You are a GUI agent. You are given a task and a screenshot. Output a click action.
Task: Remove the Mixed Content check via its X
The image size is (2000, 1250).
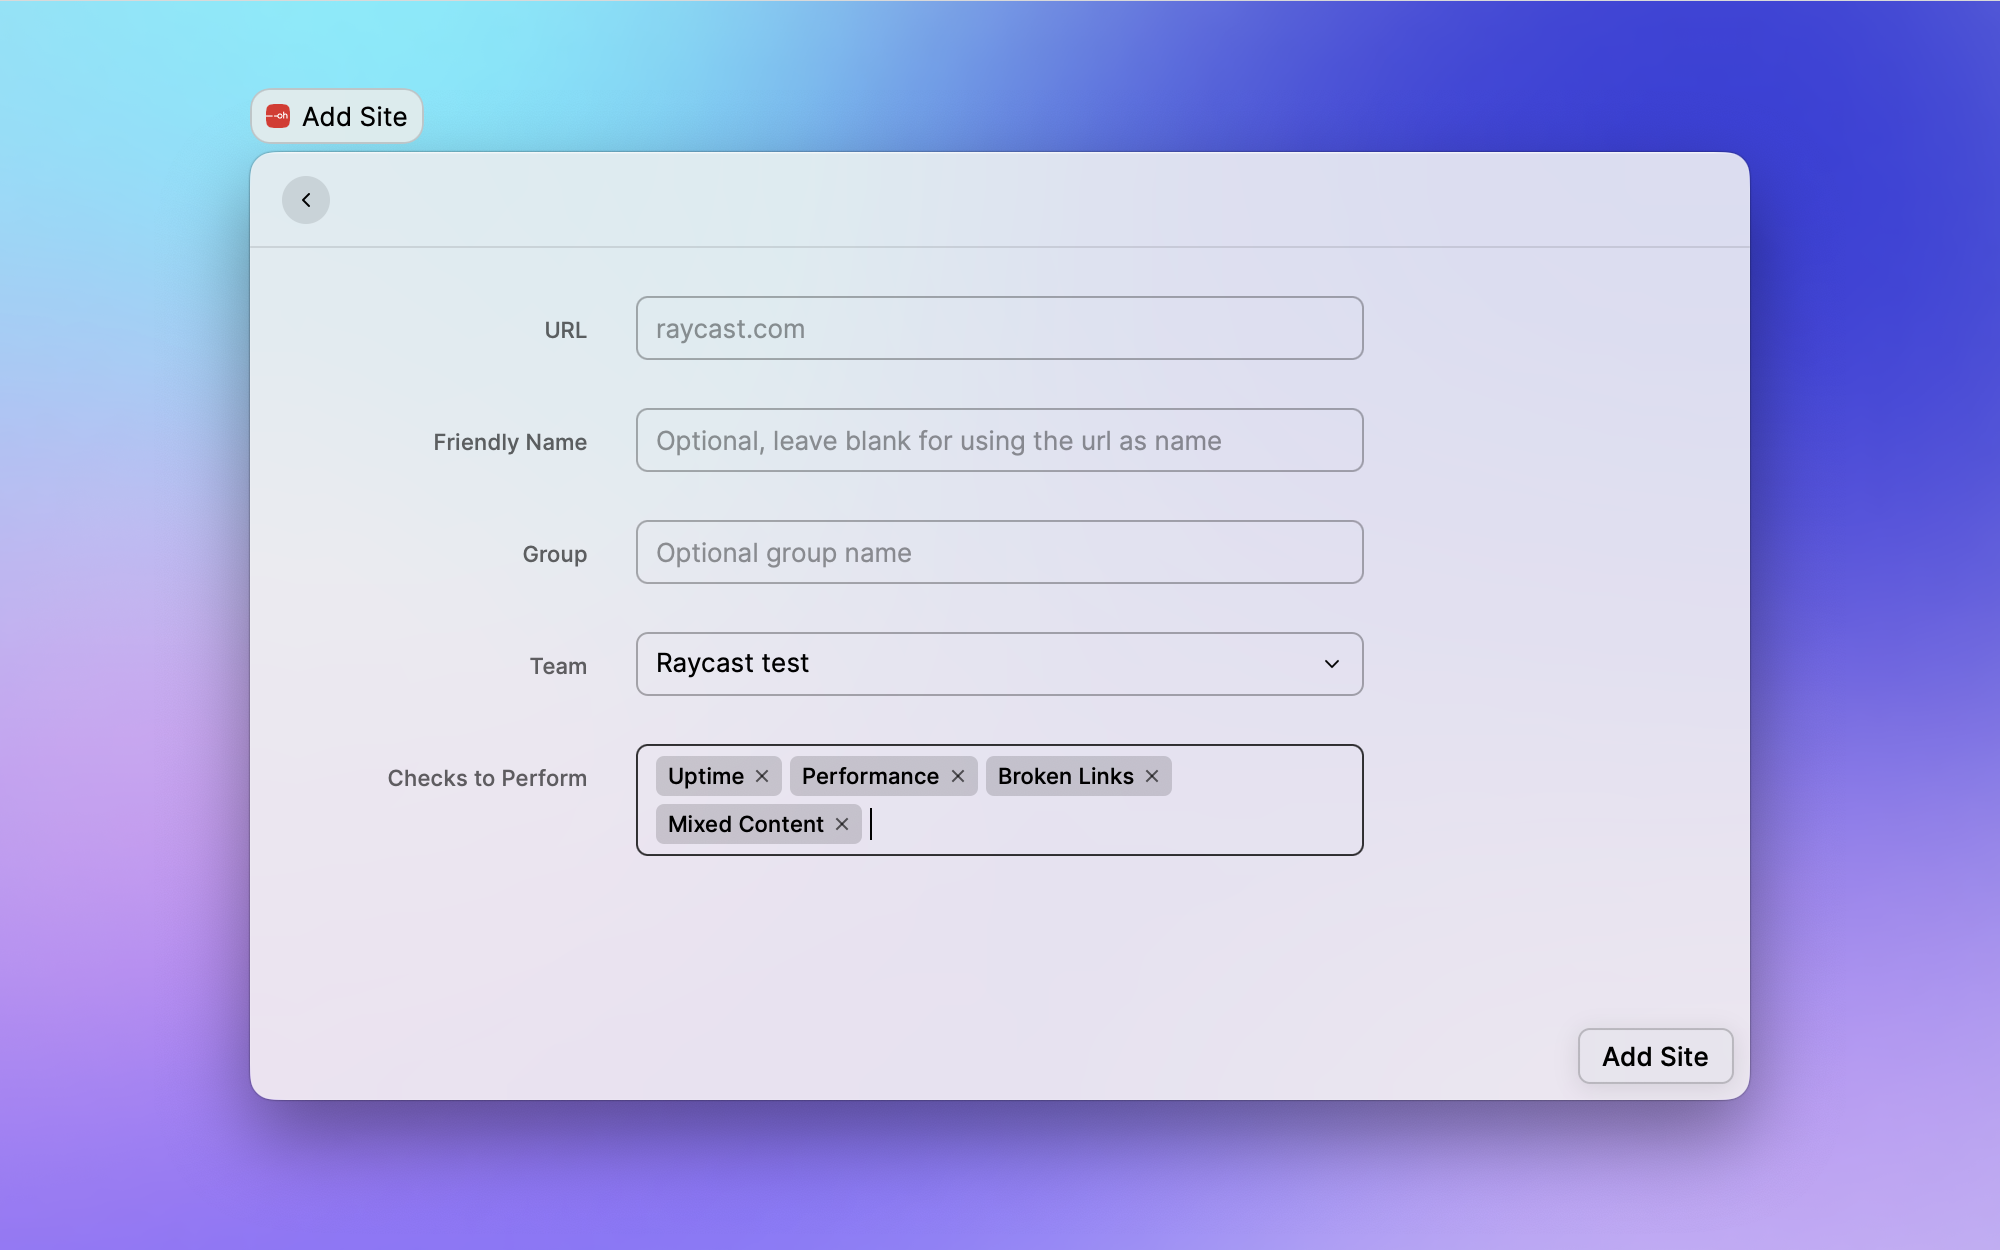[x=841, y=824]
